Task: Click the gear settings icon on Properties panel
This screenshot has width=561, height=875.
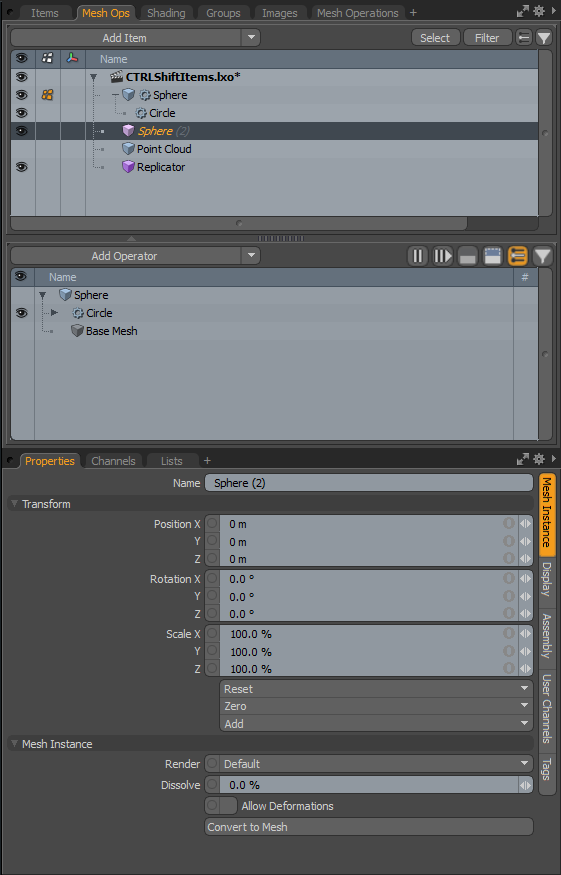Action: tap(539, 459)
